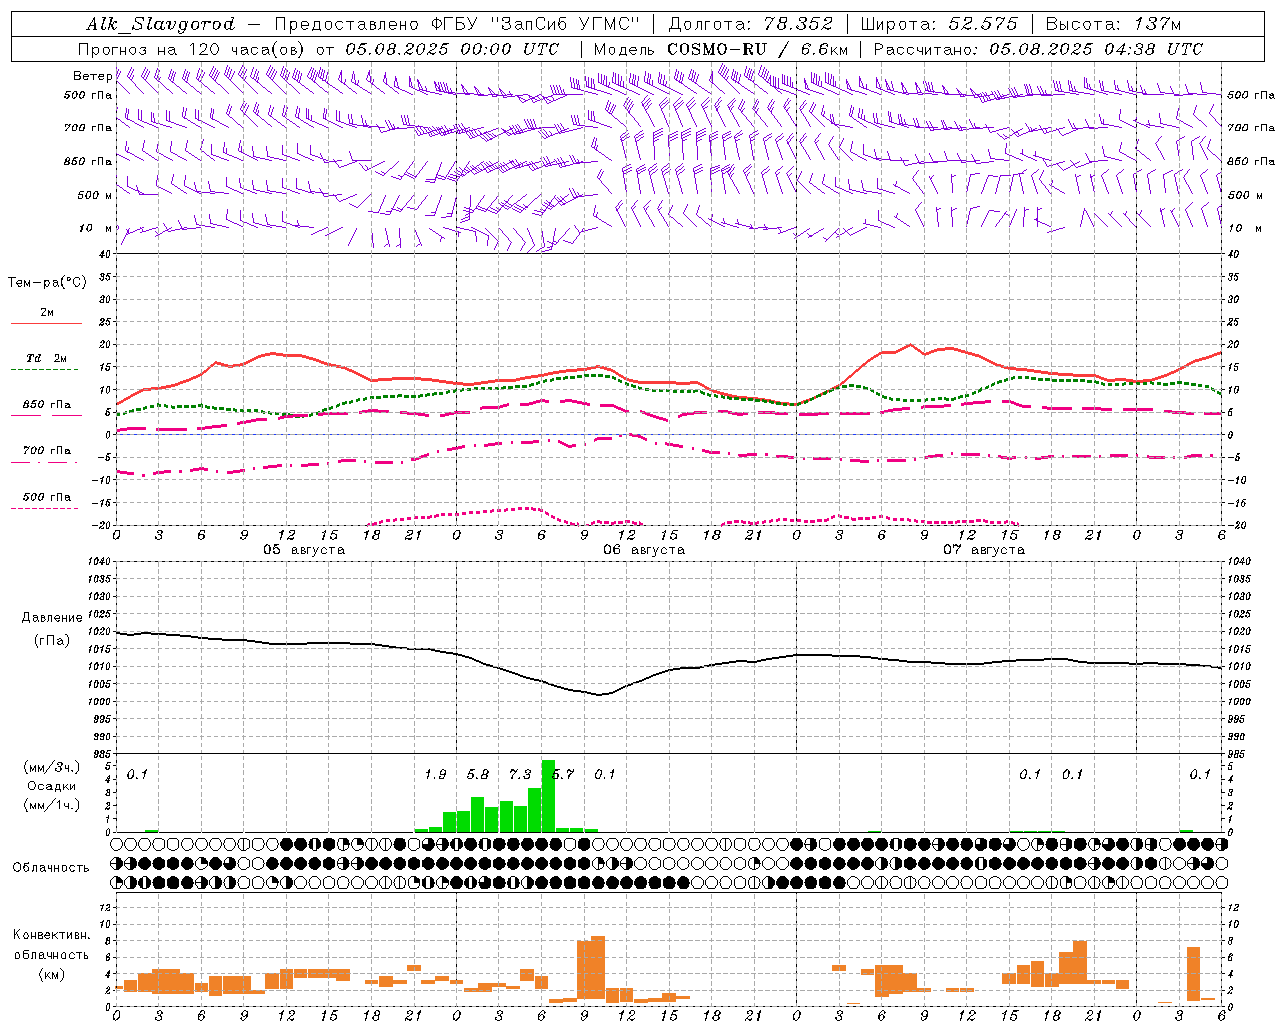1280x1024 pixels.
Task: Click the Высота: 137м header entry
Action: [1112, 24]
